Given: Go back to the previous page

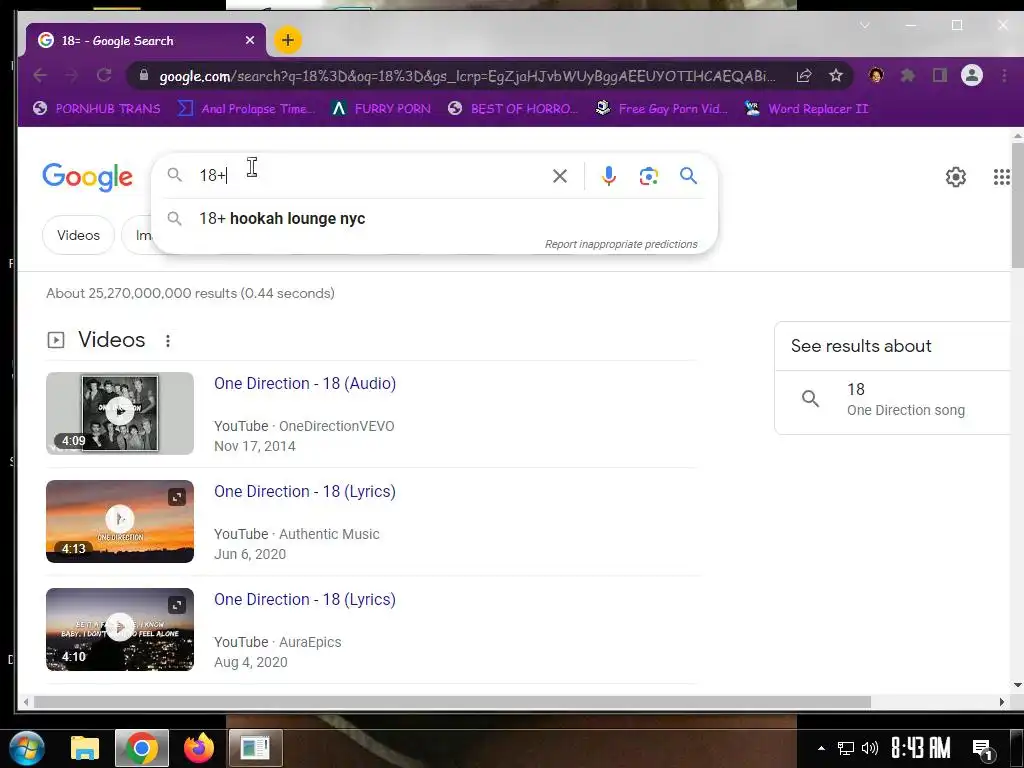Looking at the screenshot, I should point(40,76).
